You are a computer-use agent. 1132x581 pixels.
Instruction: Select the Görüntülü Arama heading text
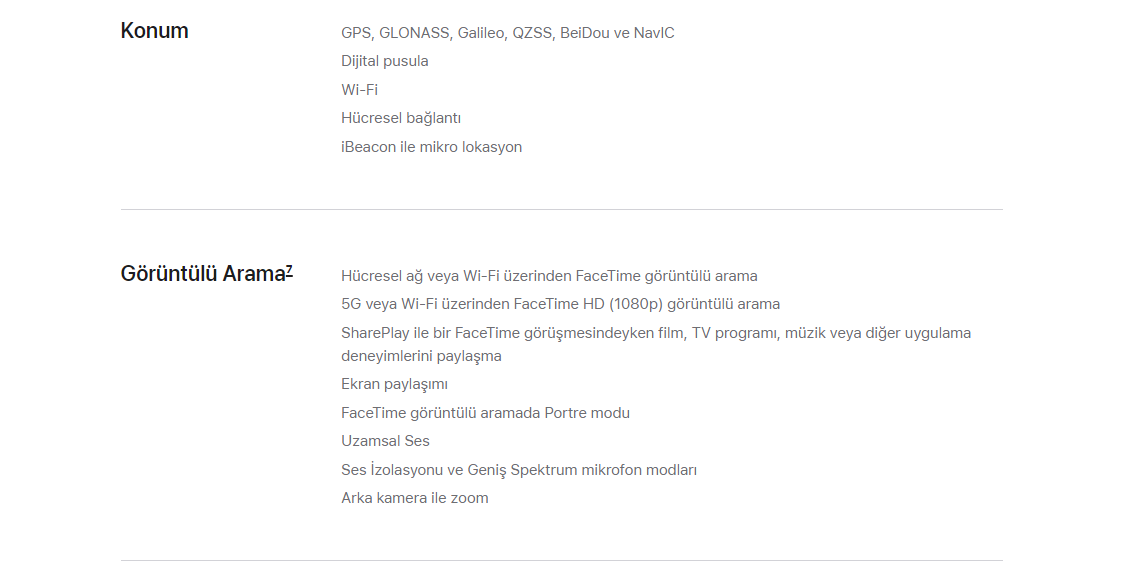[203, 274]
